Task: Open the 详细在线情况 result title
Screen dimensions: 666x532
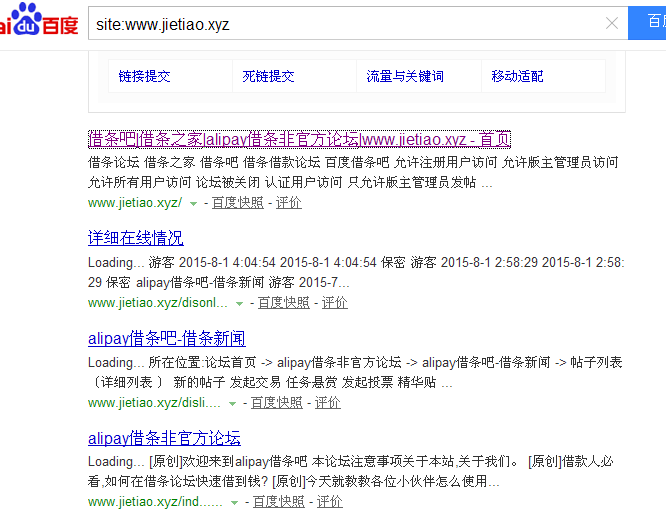Action: (x=136, y=238)
